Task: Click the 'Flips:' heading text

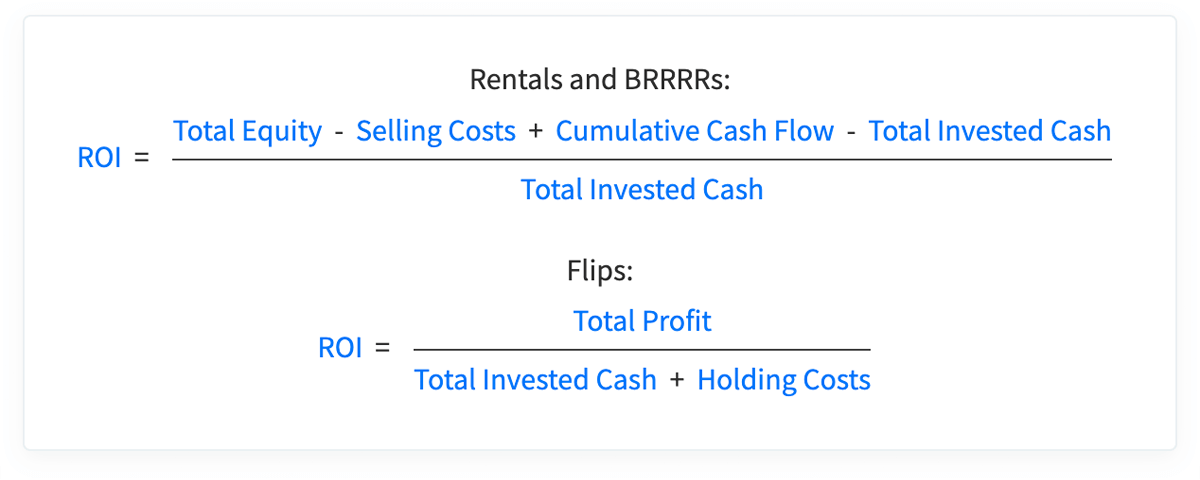Action: [x=600, y=270]
